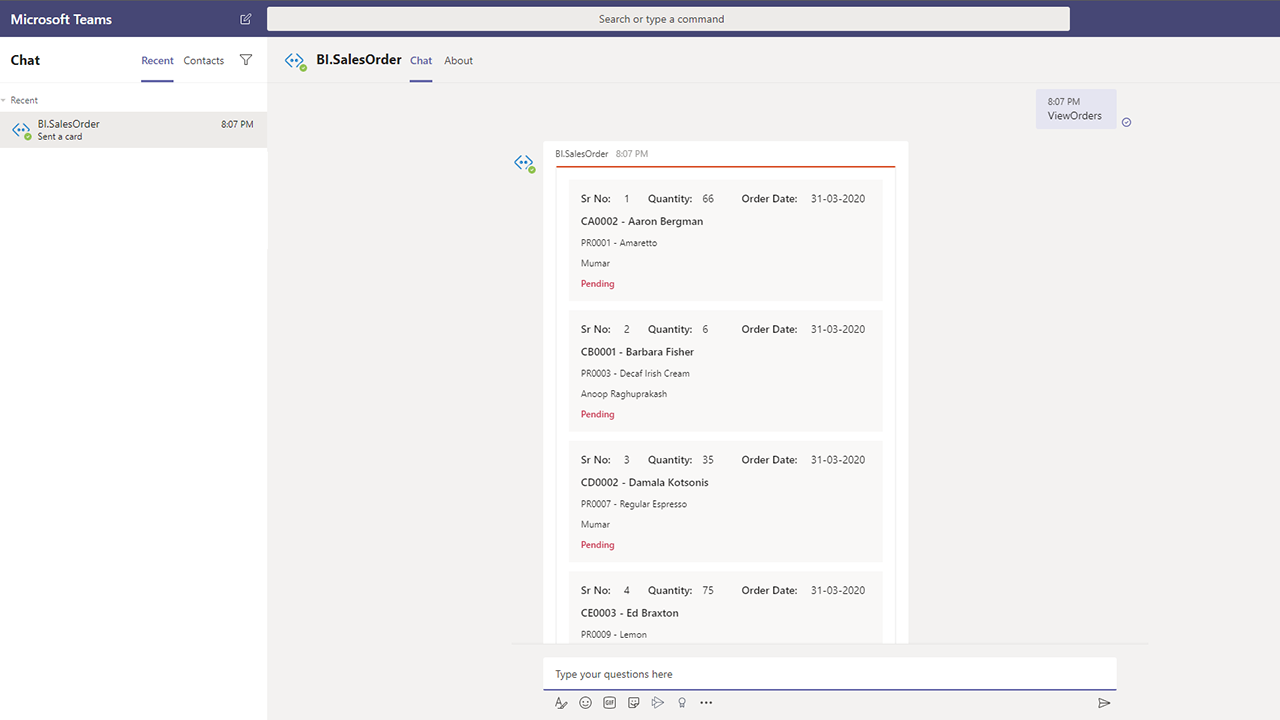Viewport: 1280px width, 720px height.
Task: Open the sticker picker
Action: tap(634, 703)
